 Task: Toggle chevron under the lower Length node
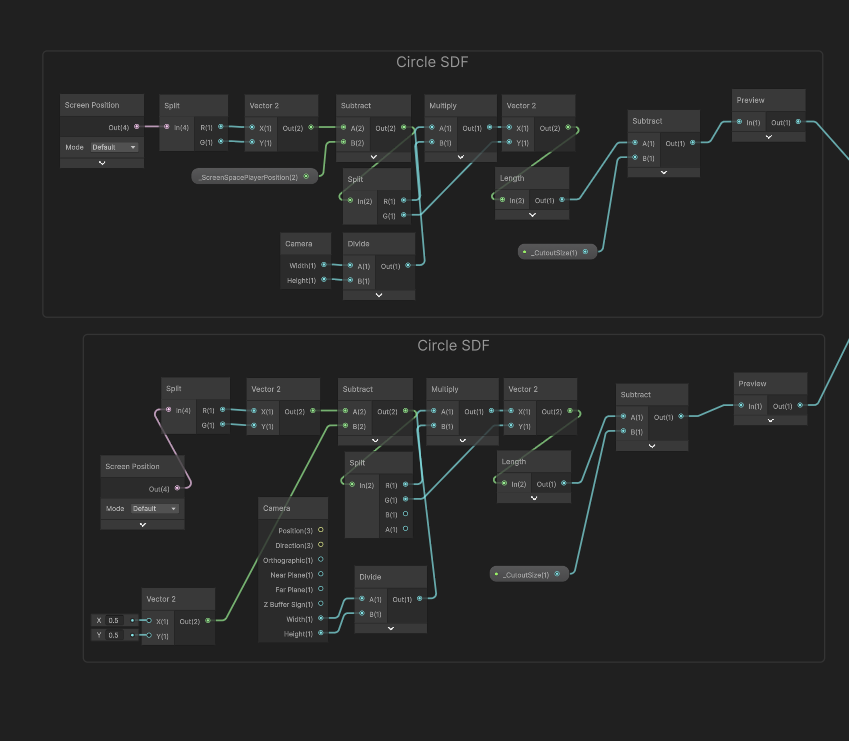(x=533, y=498)
